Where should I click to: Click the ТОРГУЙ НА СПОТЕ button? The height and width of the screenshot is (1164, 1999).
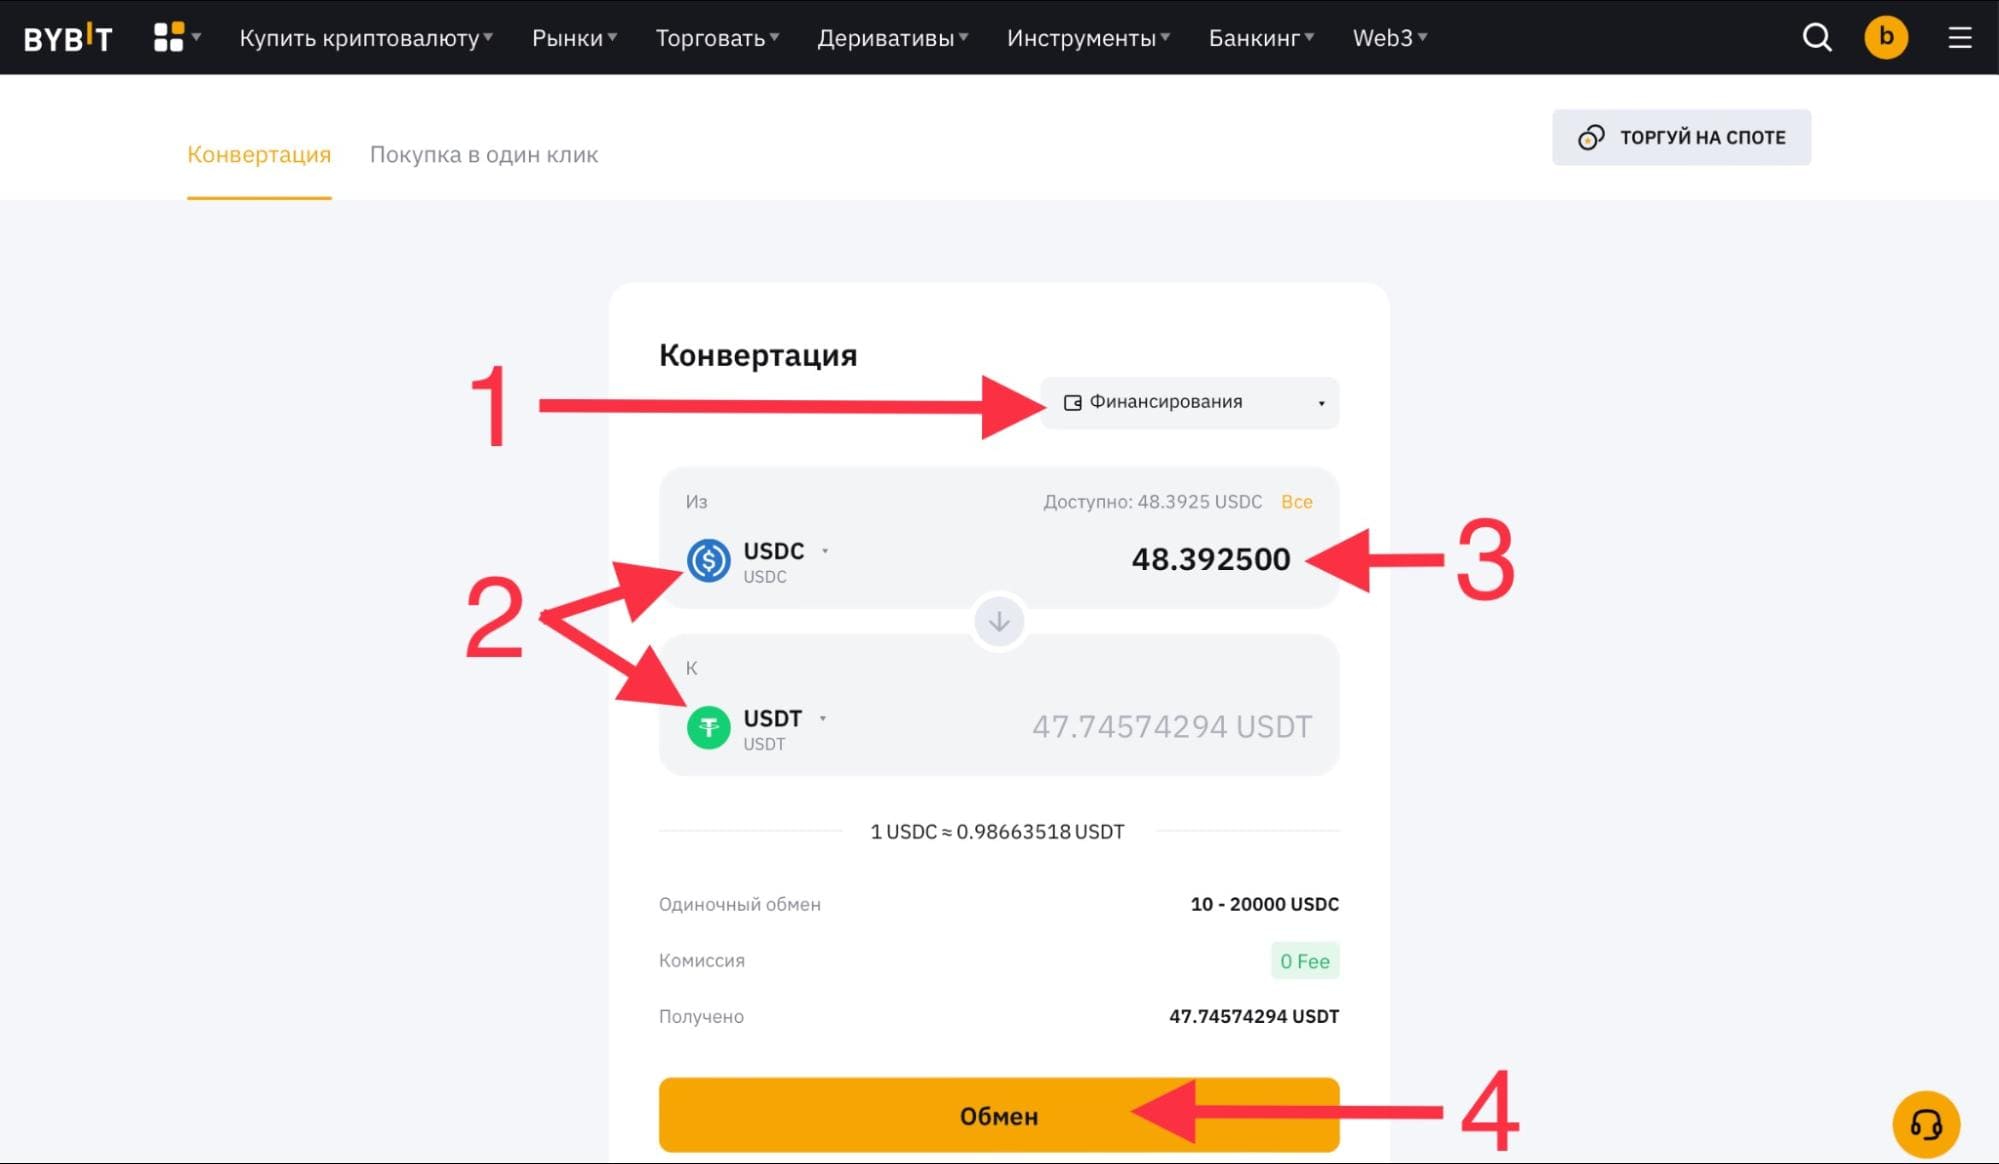click(1681, 138)
